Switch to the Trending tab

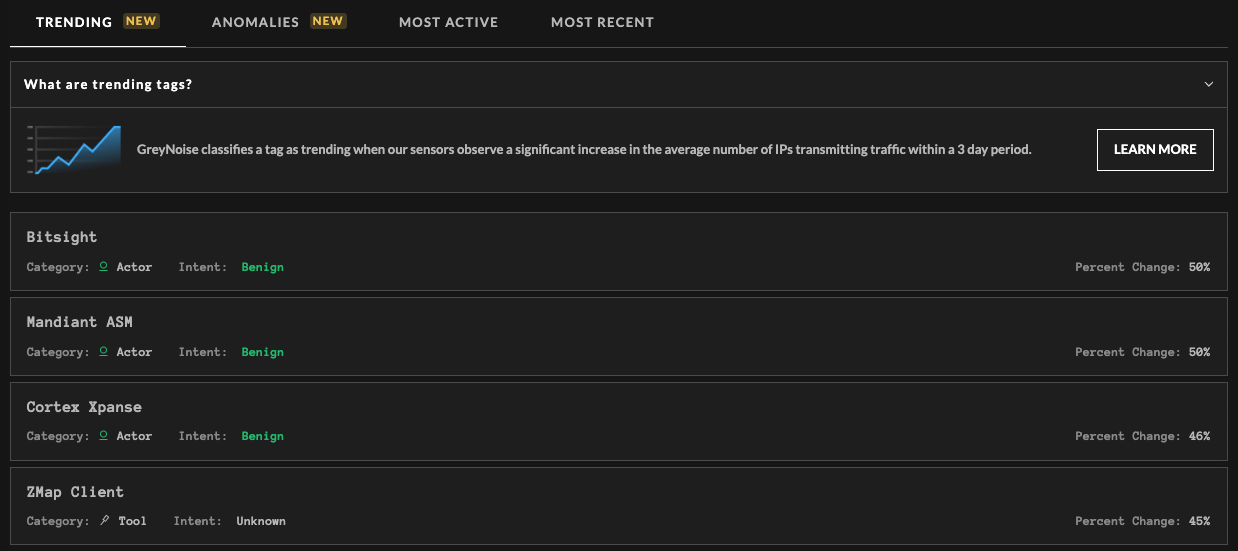[x=97, y=22]
